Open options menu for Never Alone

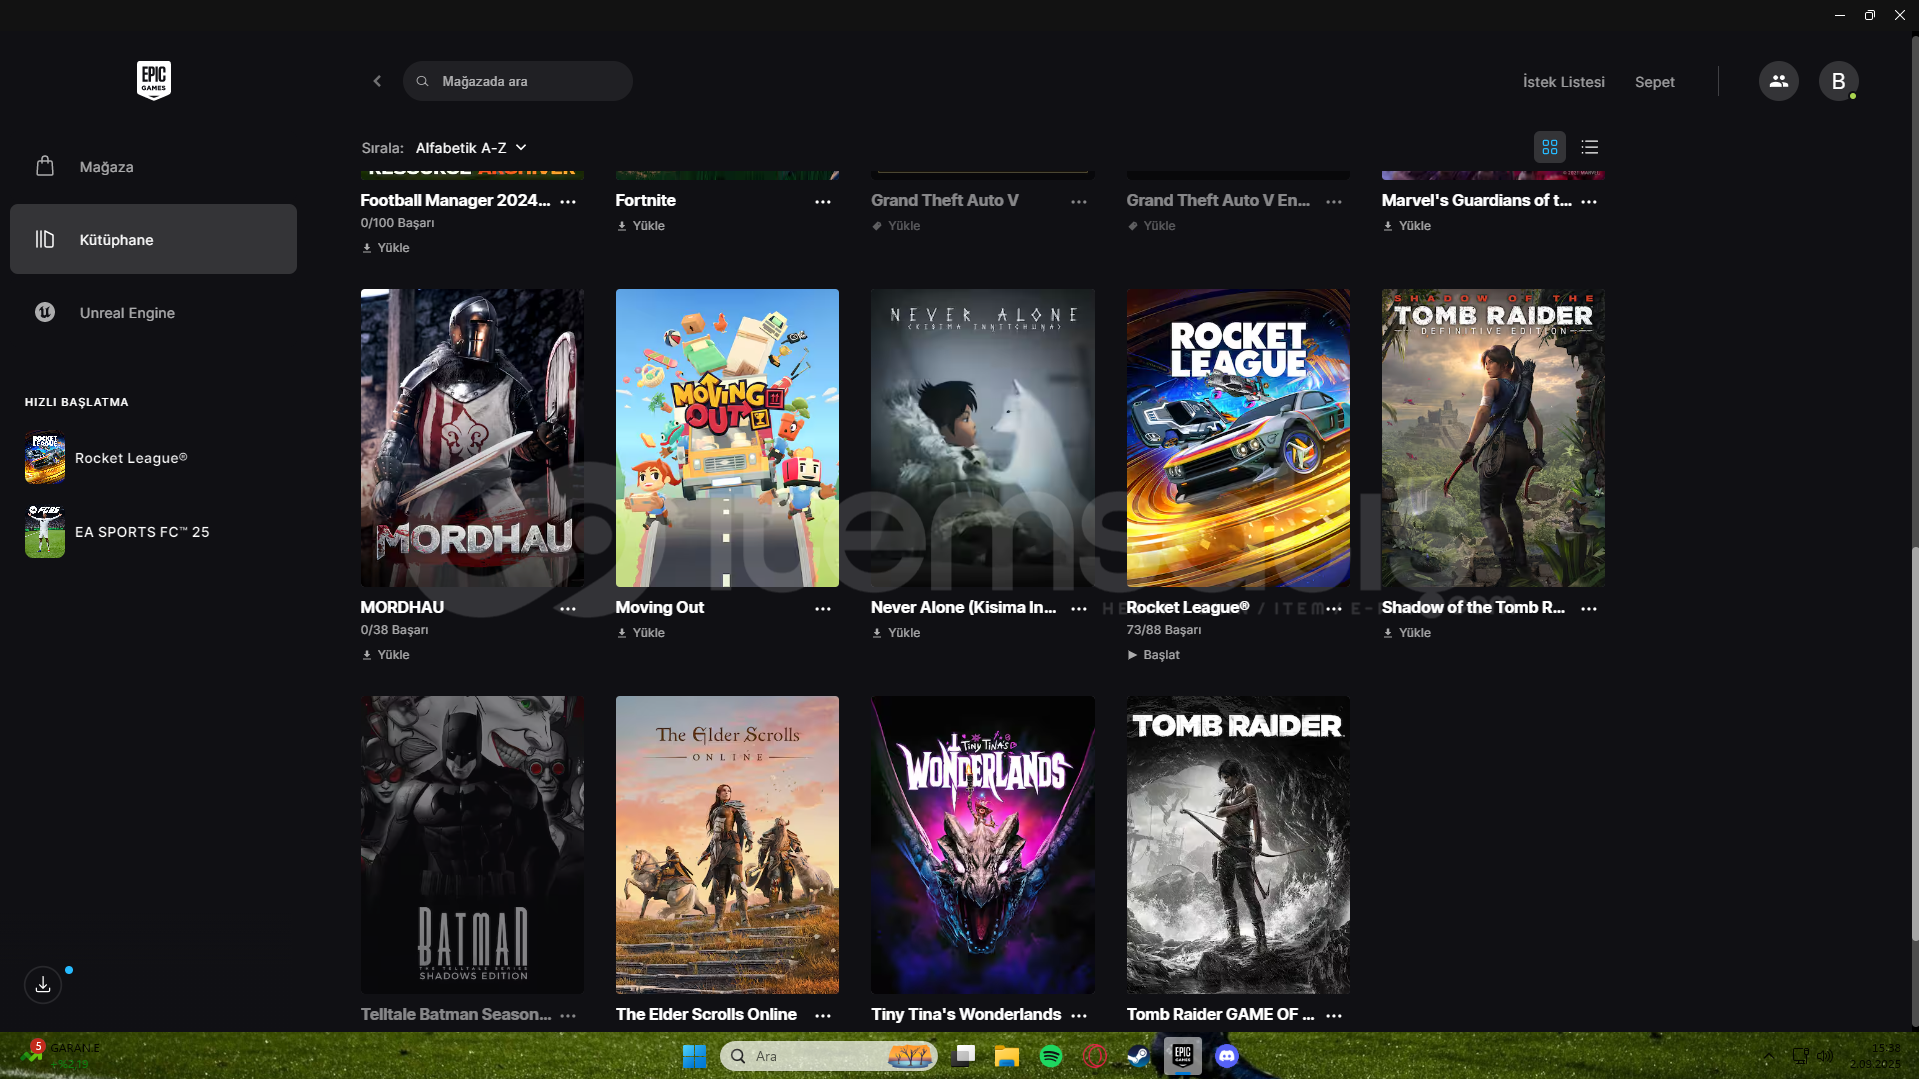[x=1079, y=608]
